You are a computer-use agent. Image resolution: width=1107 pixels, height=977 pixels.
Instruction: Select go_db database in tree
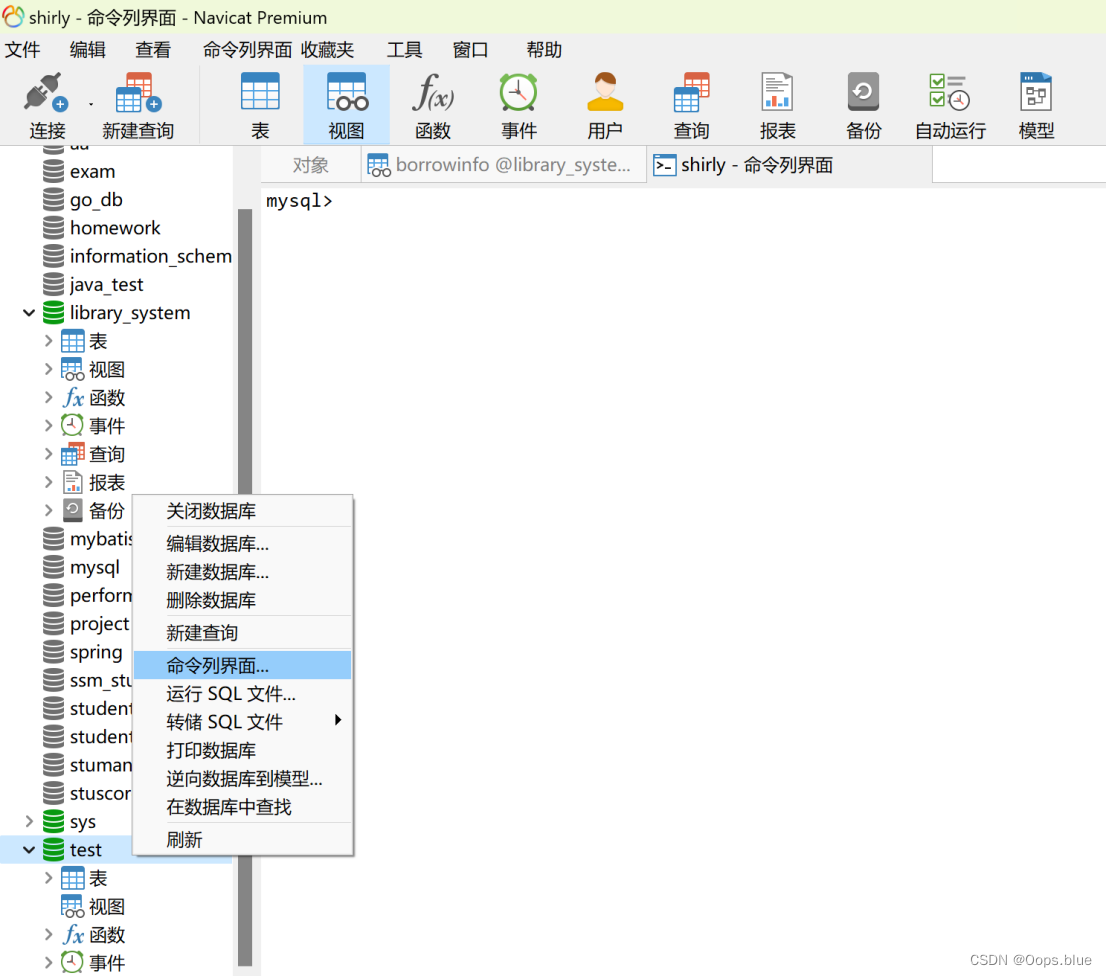(x=96, y=200)
